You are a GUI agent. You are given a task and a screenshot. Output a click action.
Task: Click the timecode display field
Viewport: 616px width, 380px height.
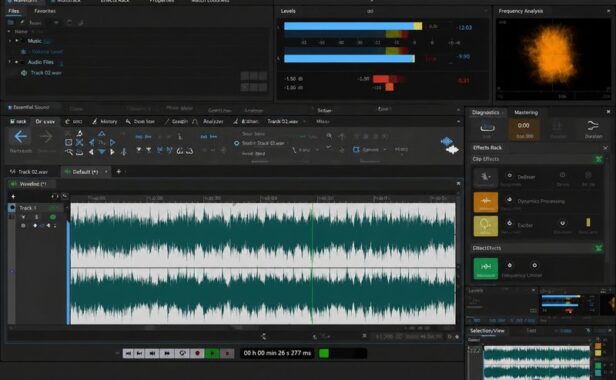pyautogui.click(x=277, y=353)
